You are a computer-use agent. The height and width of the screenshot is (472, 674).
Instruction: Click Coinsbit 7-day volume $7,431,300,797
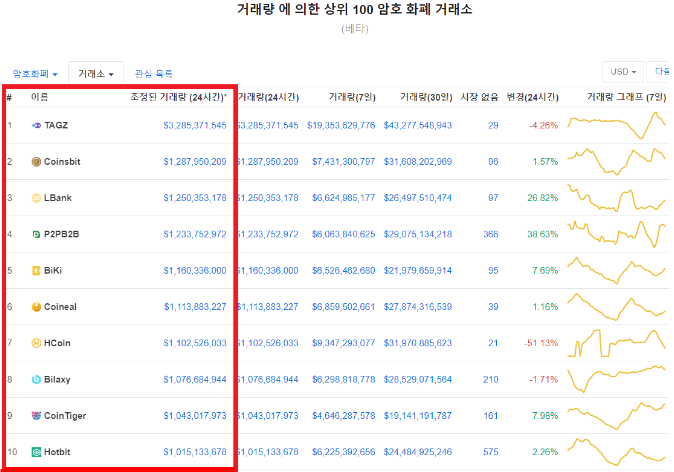tap(343, 162)
